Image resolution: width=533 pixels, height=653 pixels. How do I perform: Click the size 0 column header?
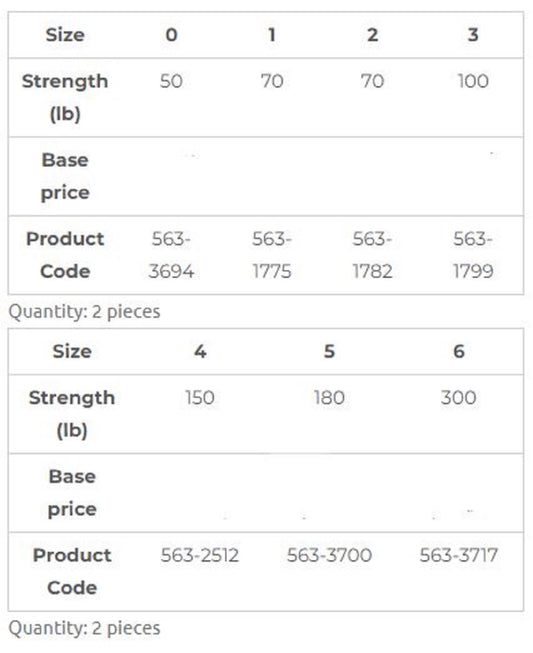pyautogui.click(x=171, y=35)
